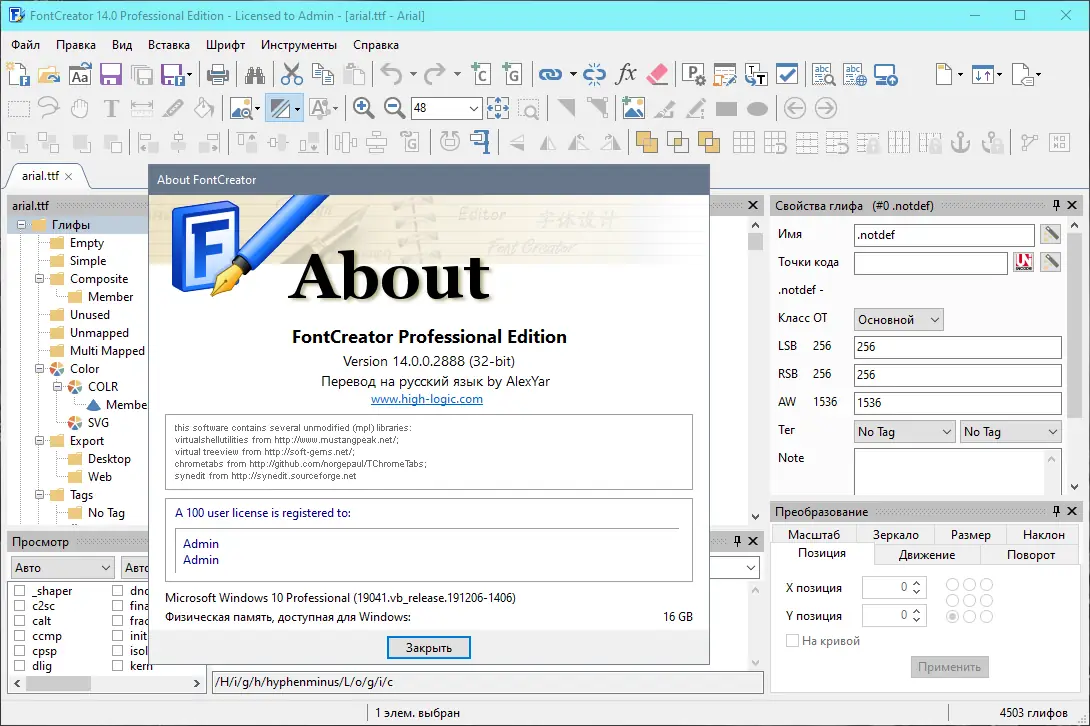
Task: Enable the _shaper feature checkbox
Action: (19, 590)
